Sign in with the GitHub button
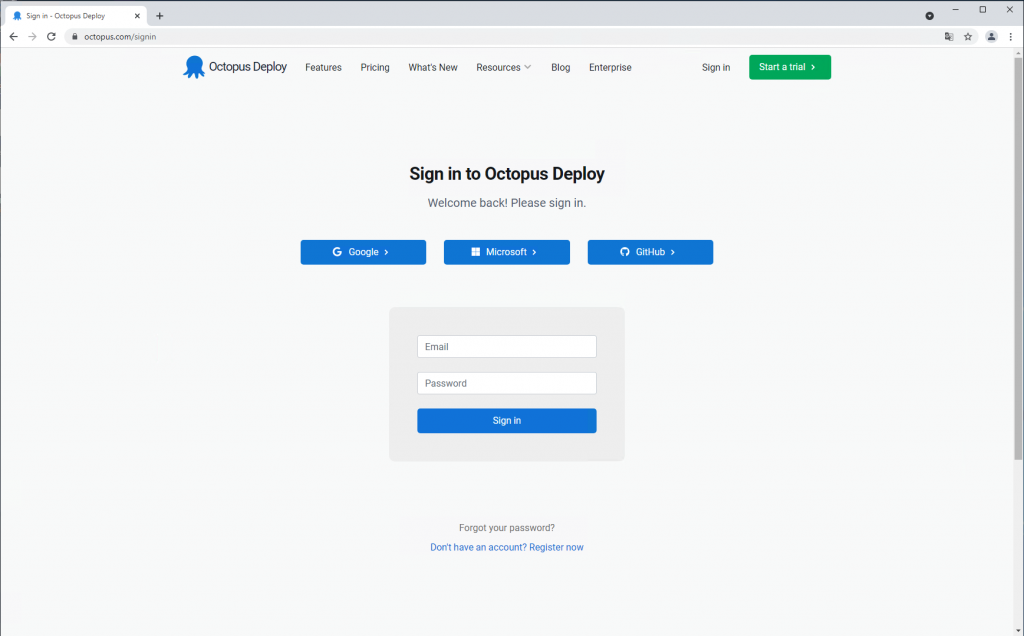Viewport: 1024px width, 636px height. point(650,252)
